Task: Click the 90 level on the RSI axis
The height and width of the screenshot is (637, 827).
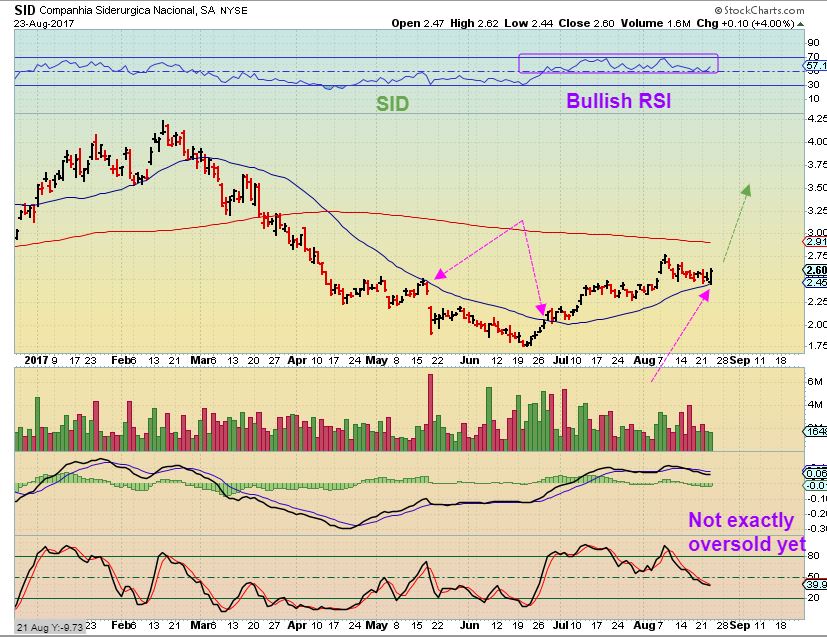Action: [x=813, y=43]
